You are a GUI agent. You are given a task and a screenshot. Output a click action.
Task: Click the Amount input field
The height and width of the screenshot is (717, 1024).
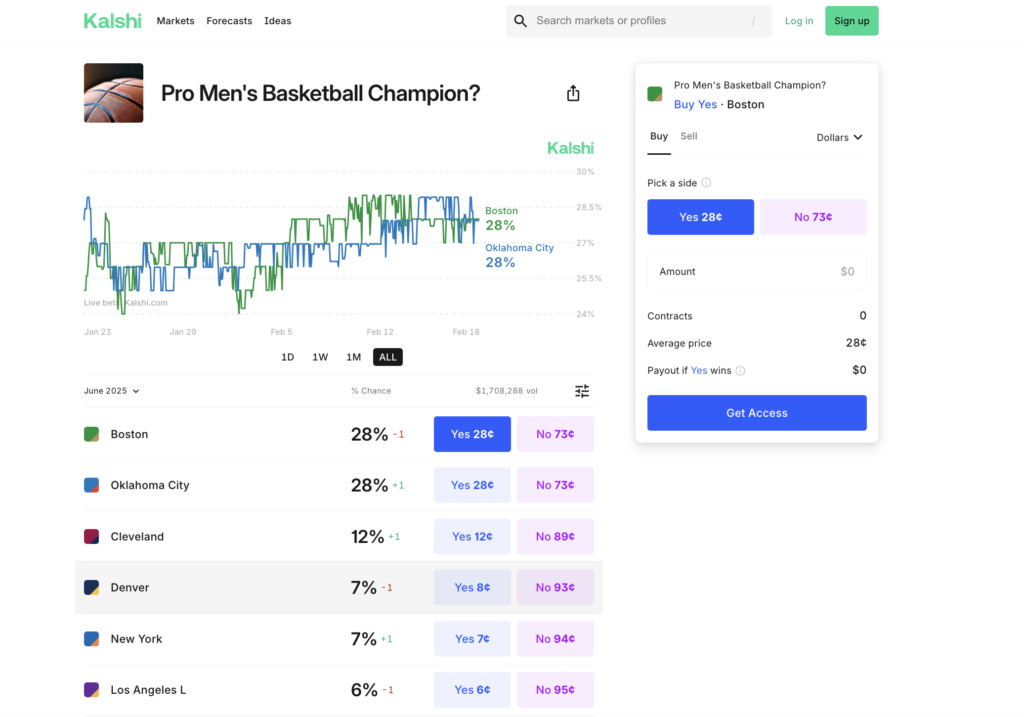[757, 272]
